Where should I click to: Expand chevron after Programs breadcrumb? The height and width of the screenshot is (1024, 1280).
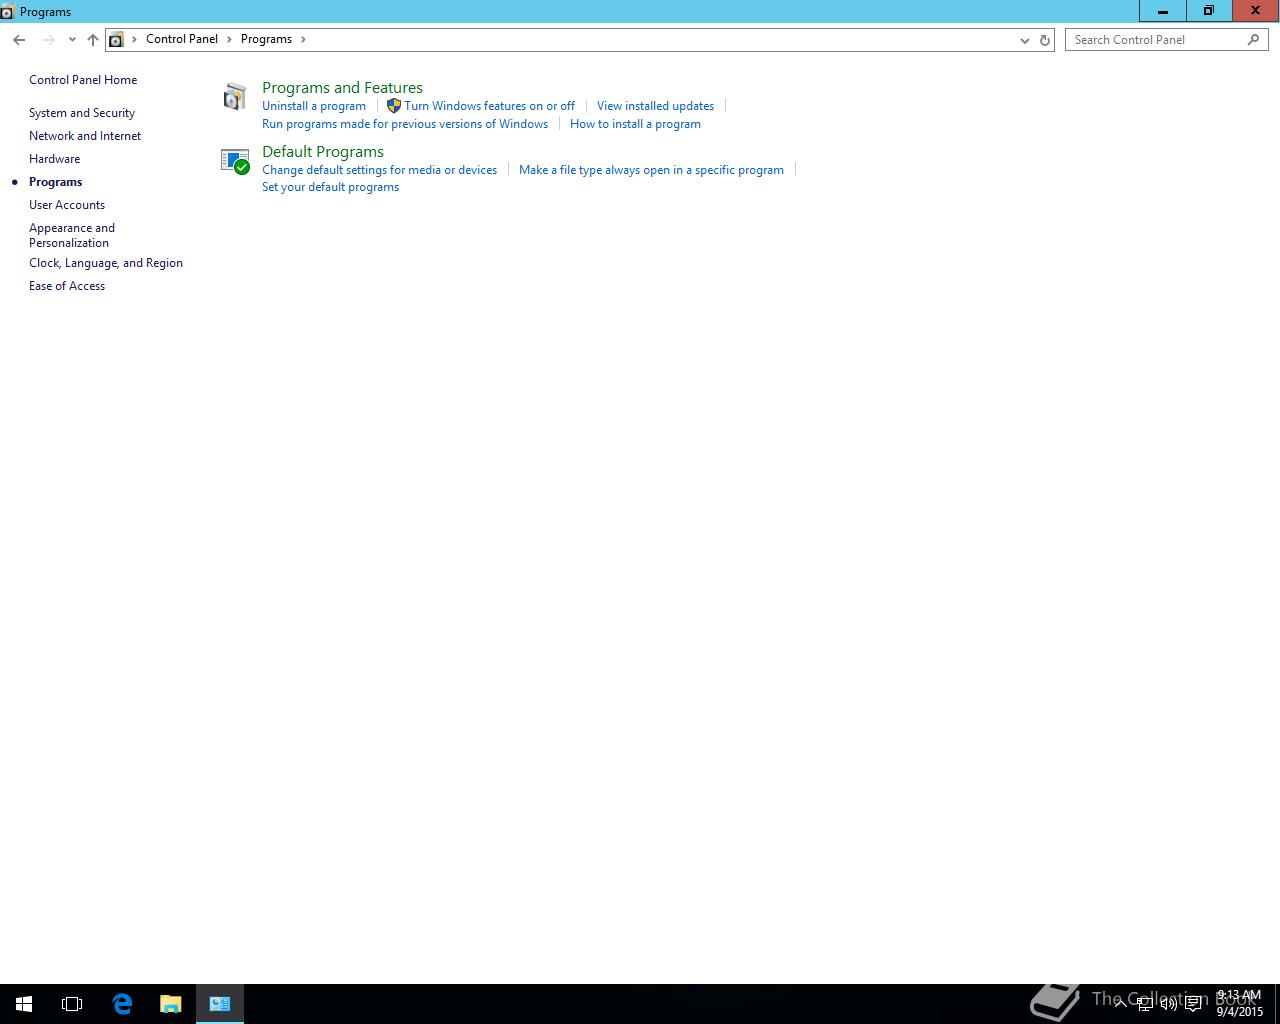coord(303,40)
